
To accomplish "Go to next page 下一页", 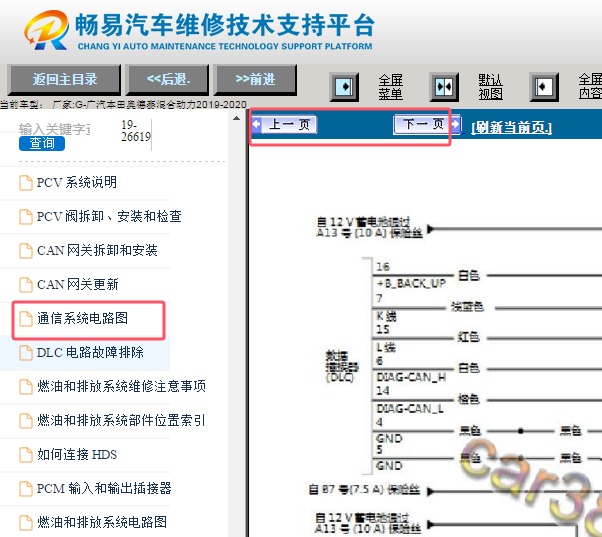I will (427, 124).
